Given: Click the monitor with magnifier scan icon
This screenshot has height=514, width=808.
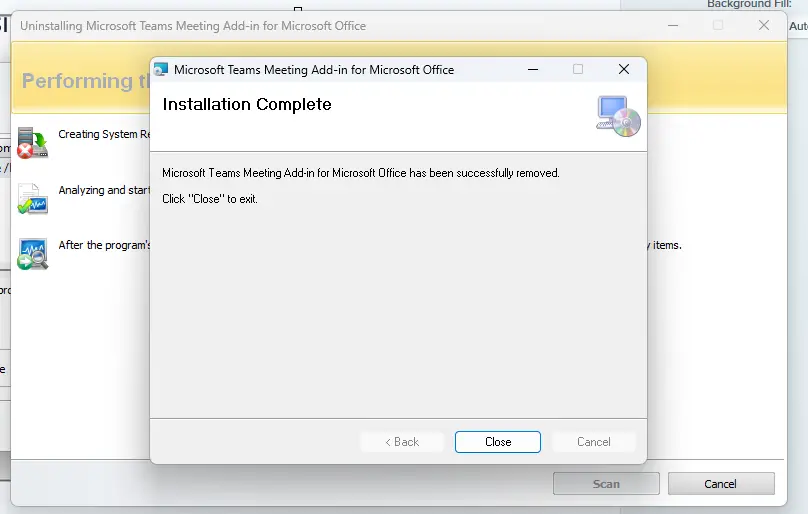Looking at the screenshot, I should point(32,253).
